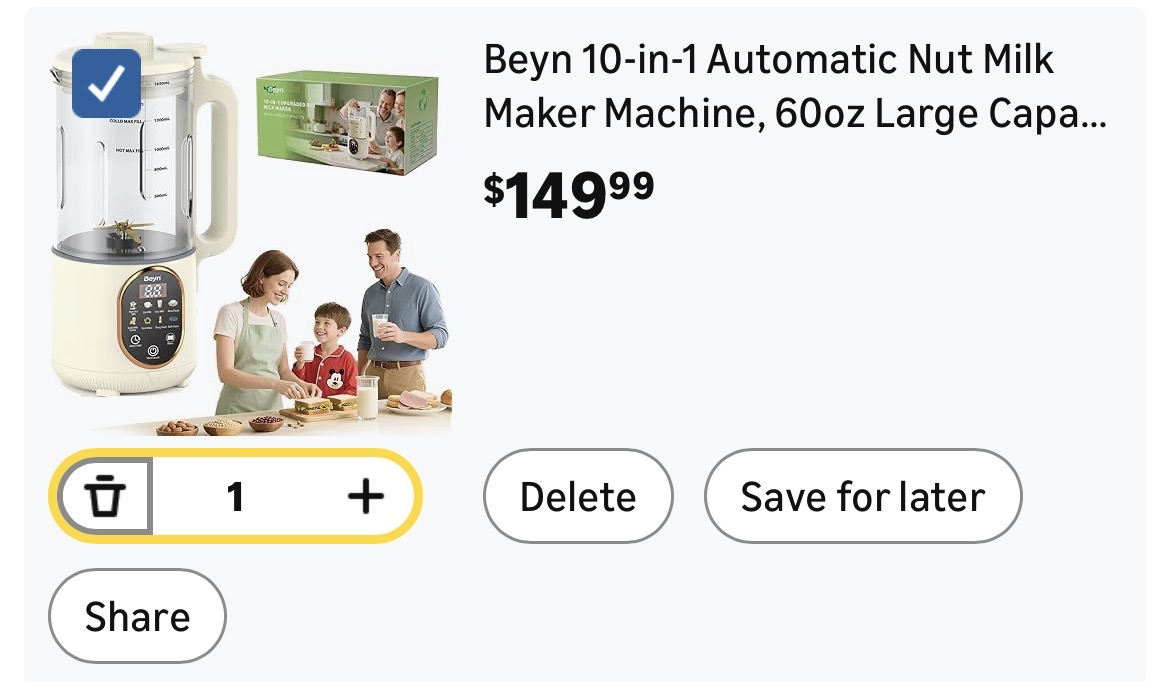Viewport: 1170px width, 682px height.
Task: Increase quantity with the plus icon
Action: (x=365, y=496)
